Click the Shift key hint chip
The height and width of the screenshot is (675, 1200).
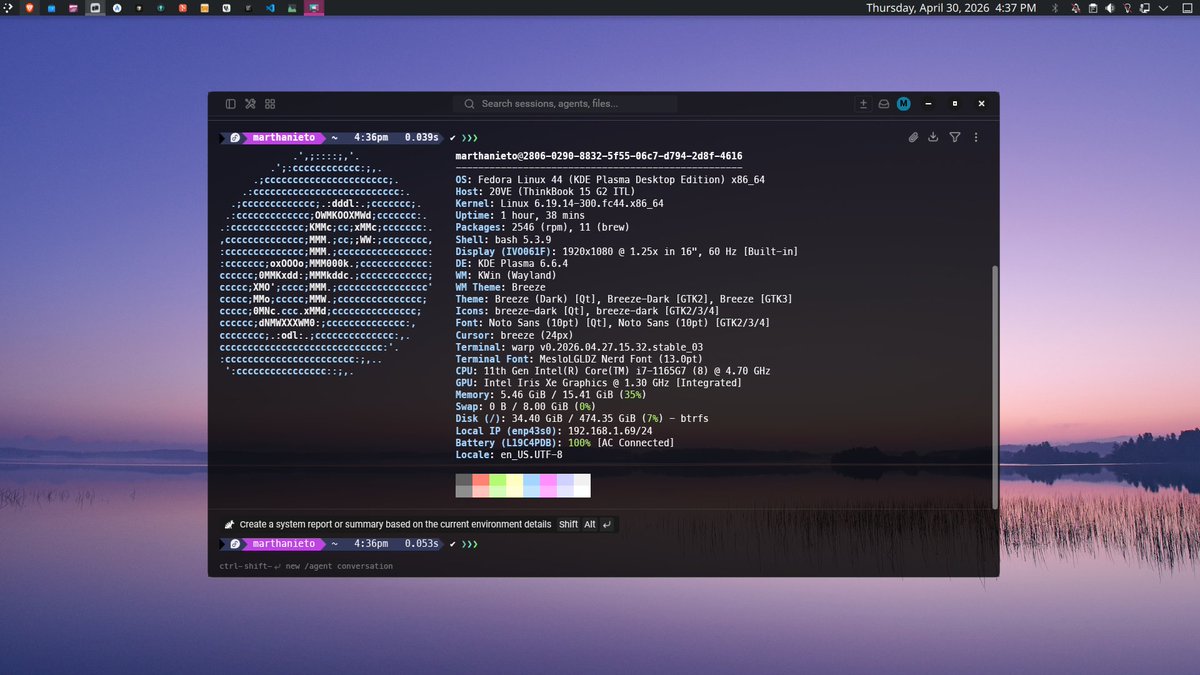click(x=568, y=524)
